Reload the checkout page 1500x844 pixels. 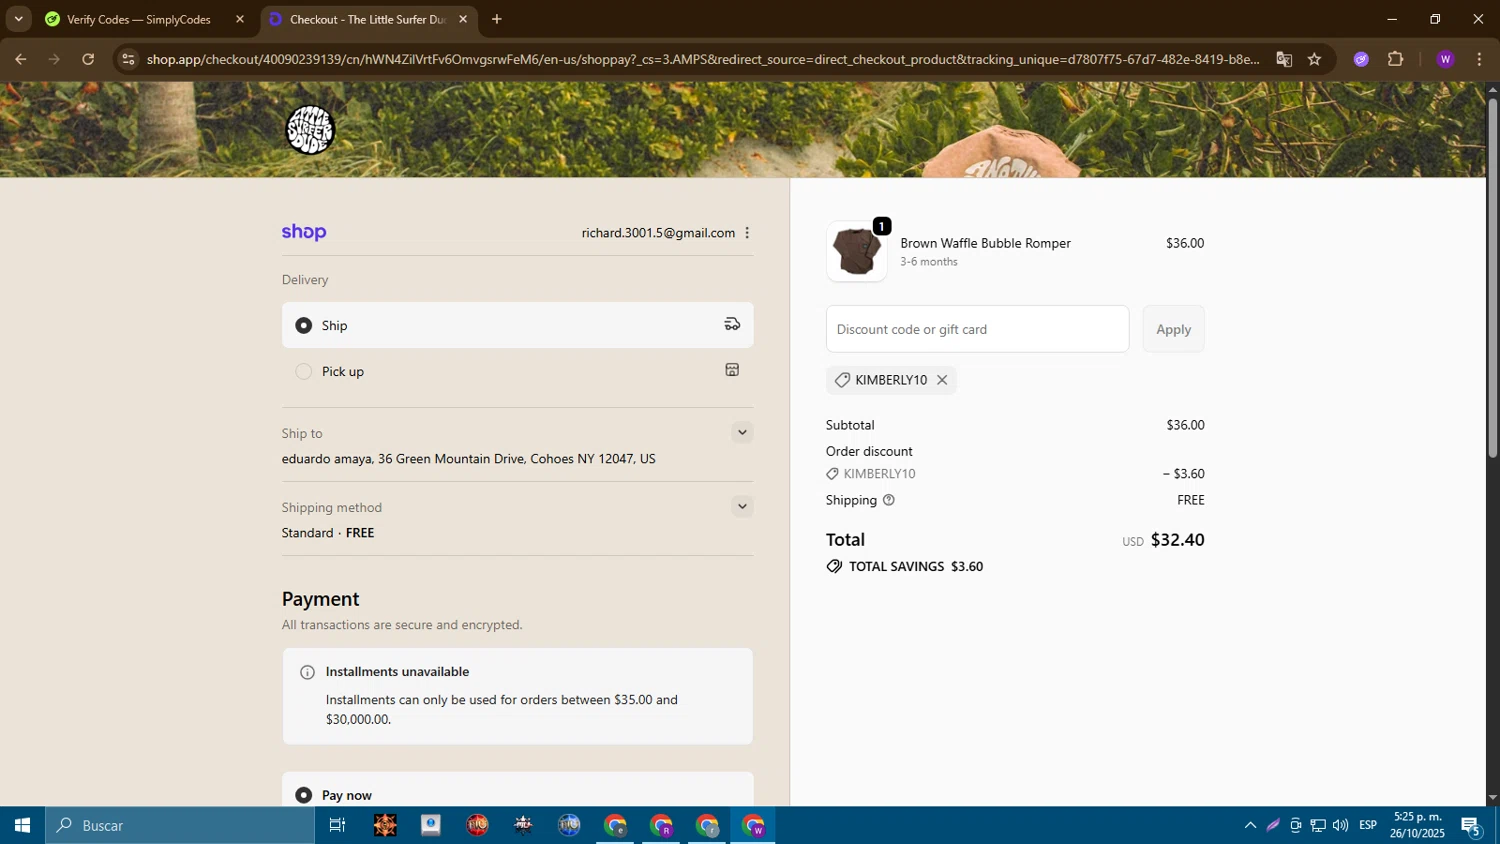[x=88, y=59]
